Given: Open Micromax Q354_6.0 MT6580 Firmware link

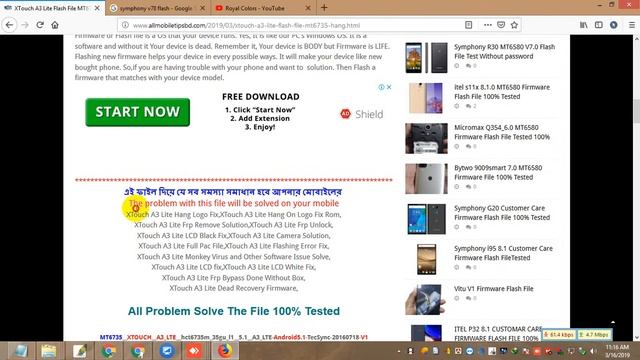Looking at the screenshot, I should (502, 132).
